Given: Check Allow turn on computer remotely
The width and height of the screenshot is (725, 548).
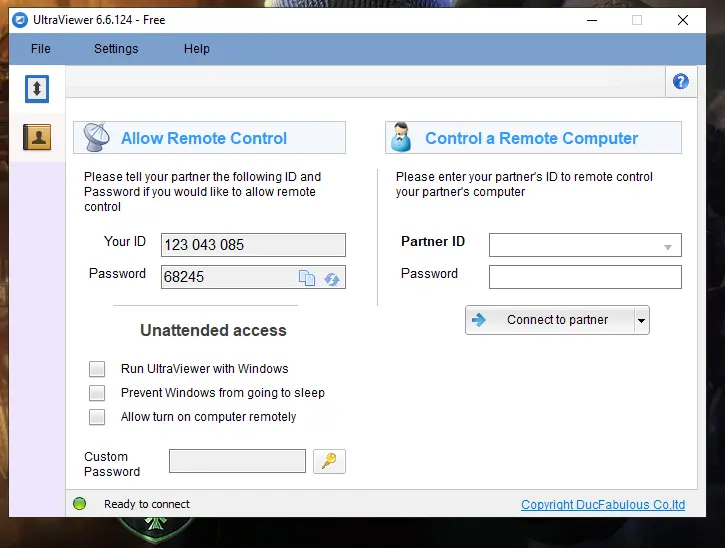Looking at the screenshot, I should 97,417.
